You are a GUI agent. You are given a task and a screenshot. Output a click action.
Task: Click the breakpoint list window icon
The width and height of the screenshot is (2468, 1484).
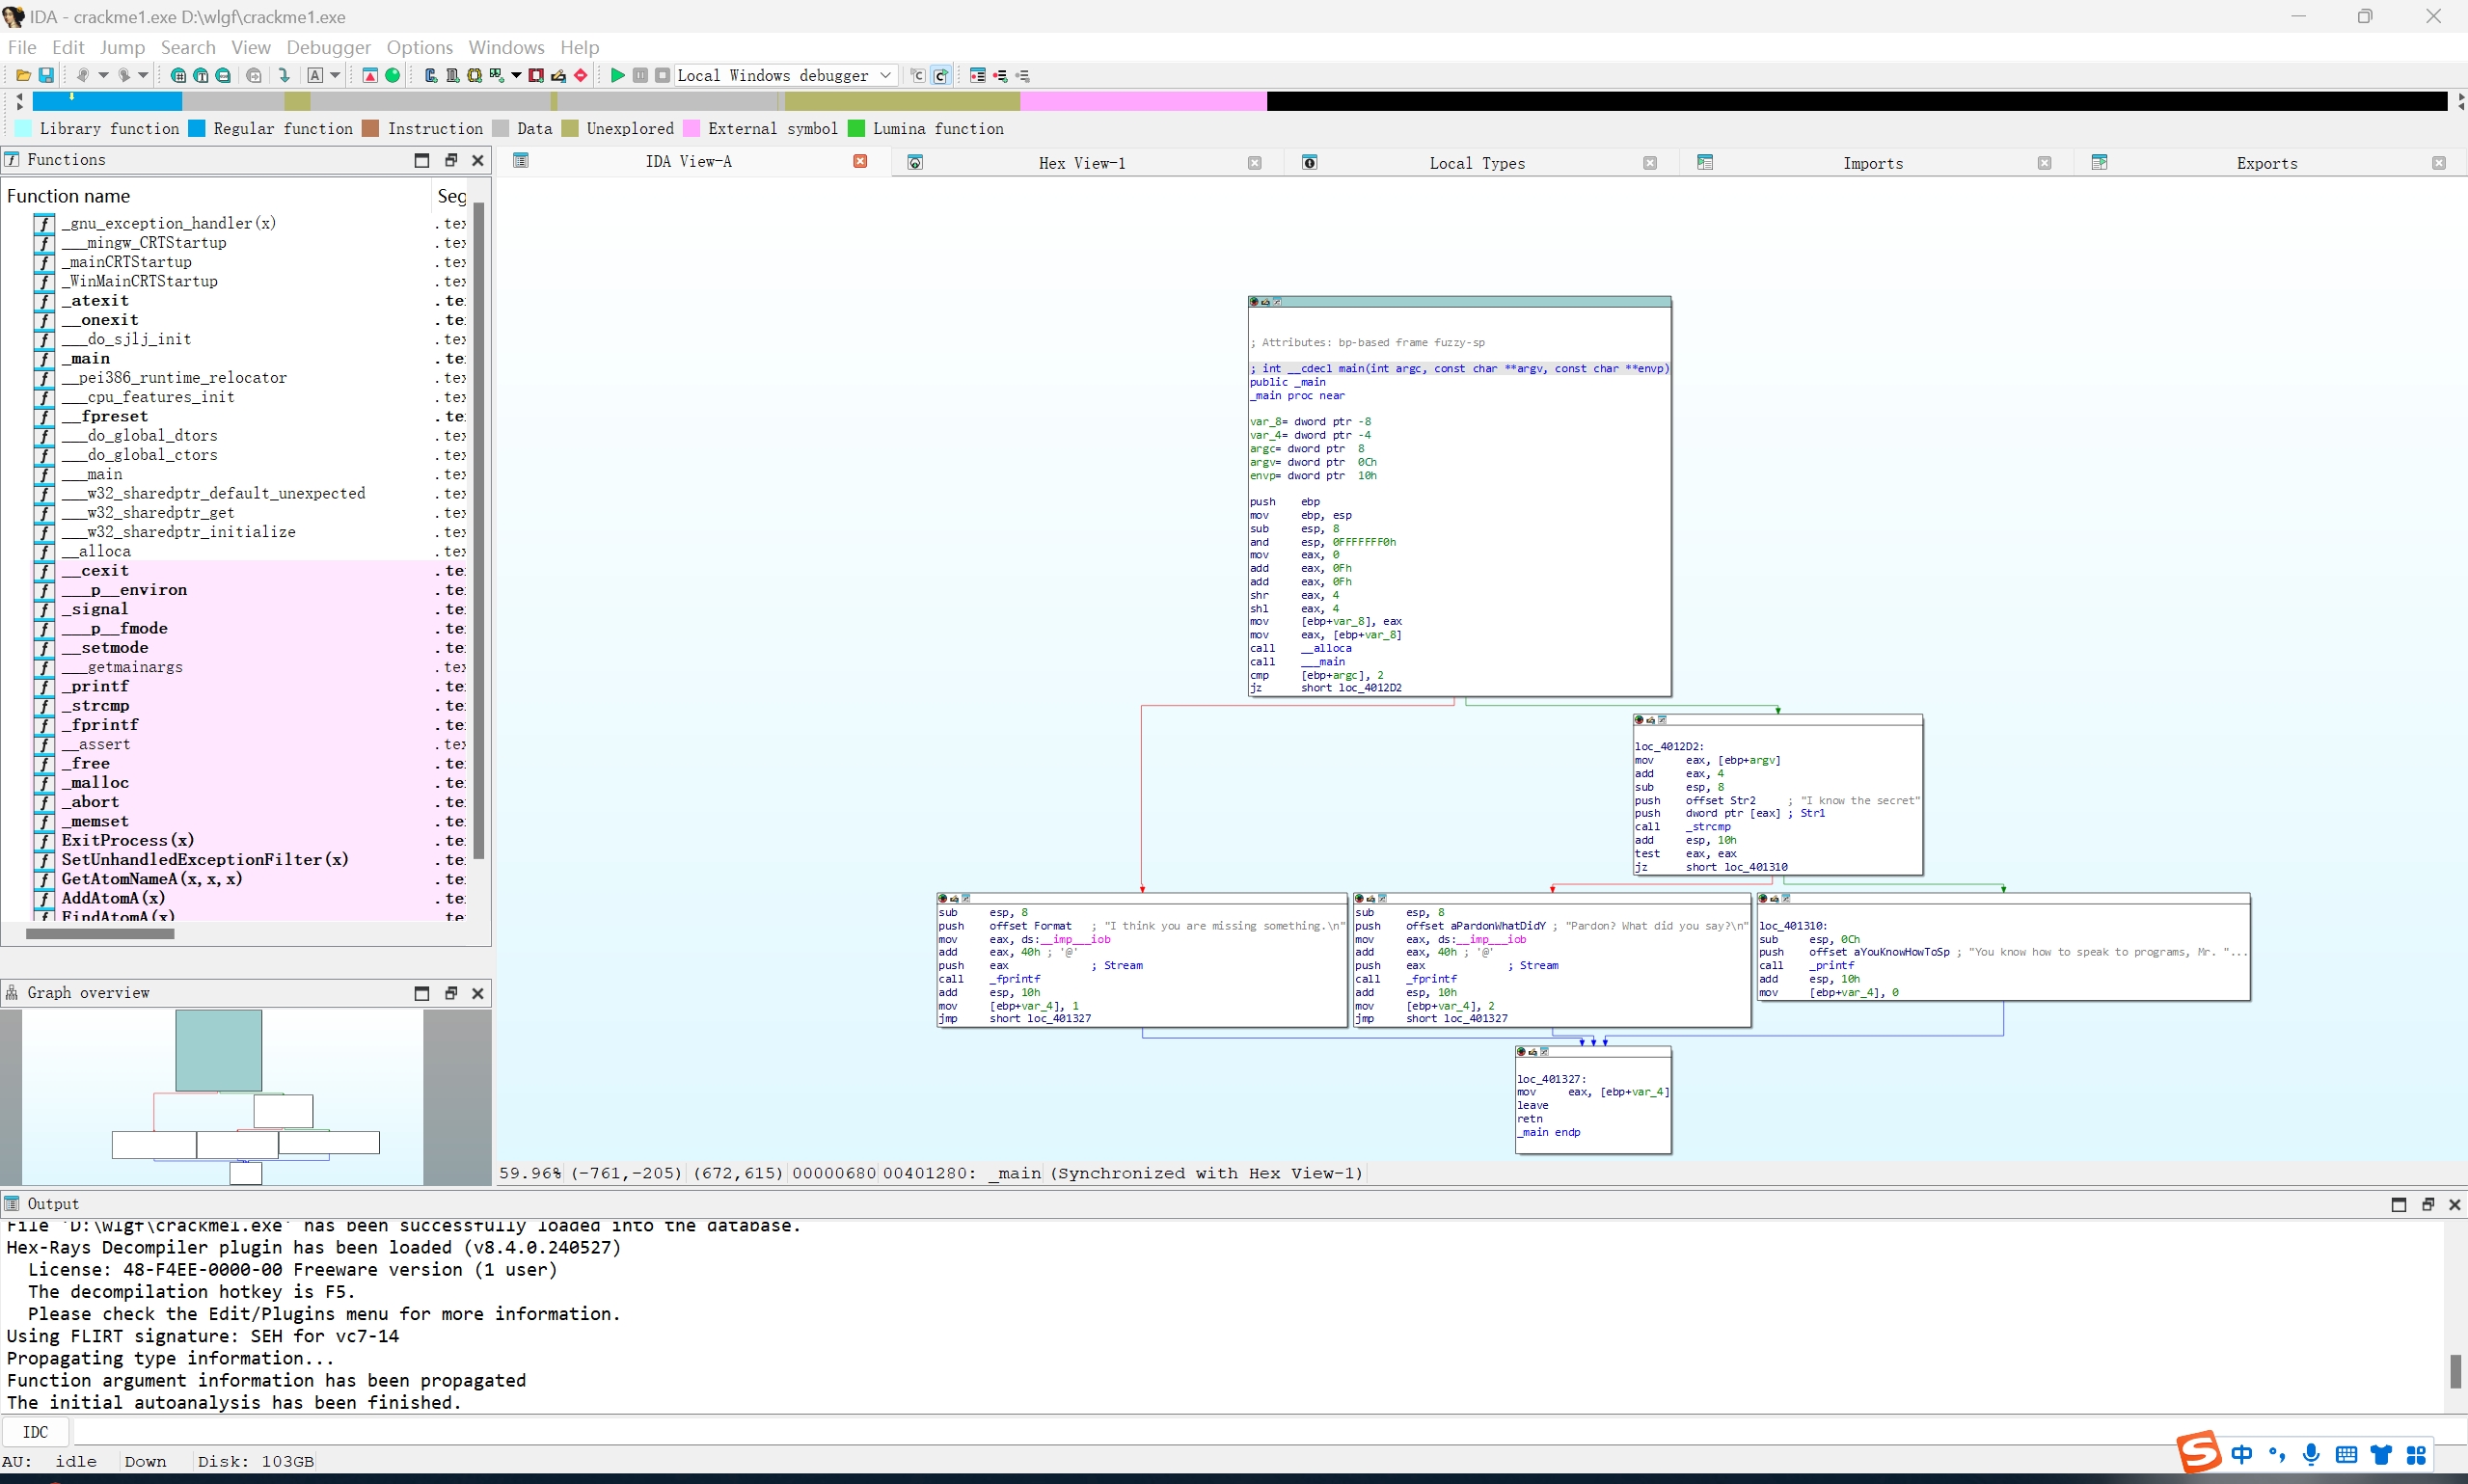coord(978,75)
